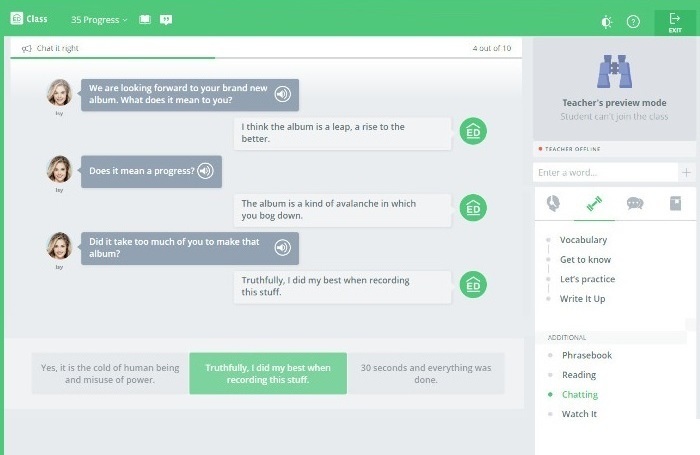Switch to the first sidebar tab with head icon
The image size is (700, 455).
pyautogui.click(x=554, y=203)
